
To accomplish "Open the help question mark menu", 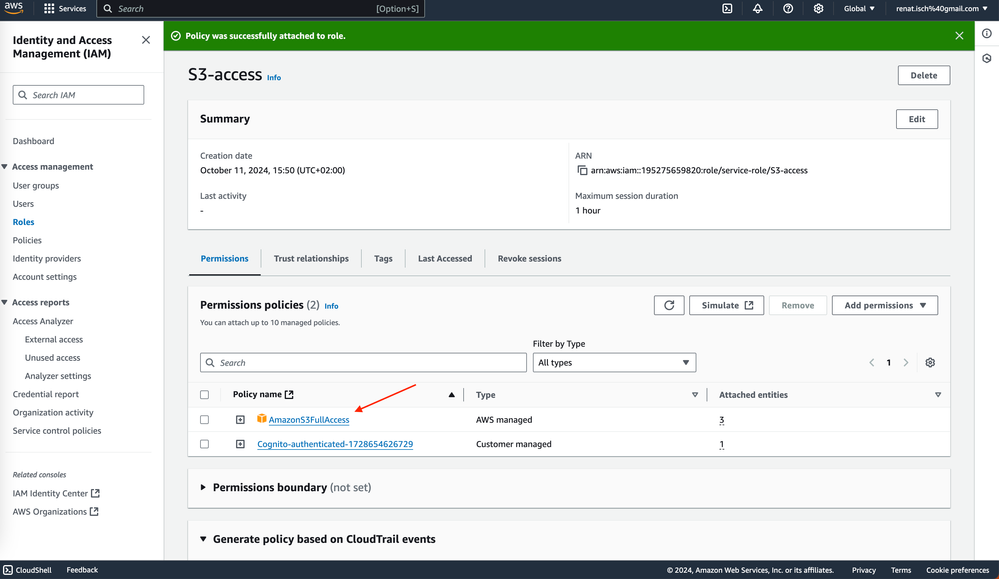I will (788, 8).
